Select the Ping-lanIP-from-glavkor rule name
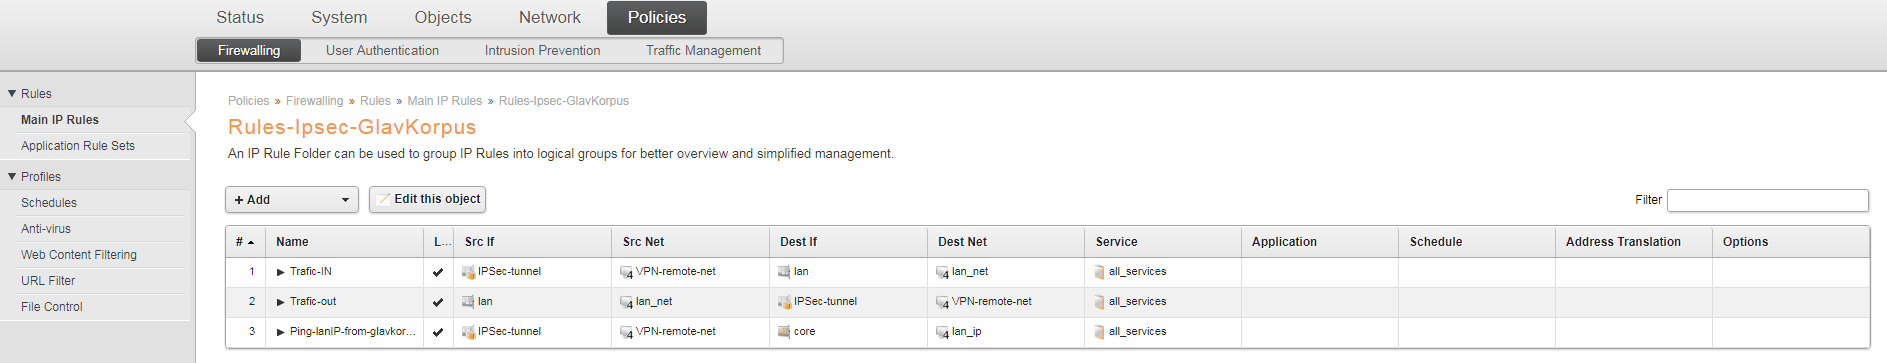This screenshot has width=1887, height=363. coord(353,332)
